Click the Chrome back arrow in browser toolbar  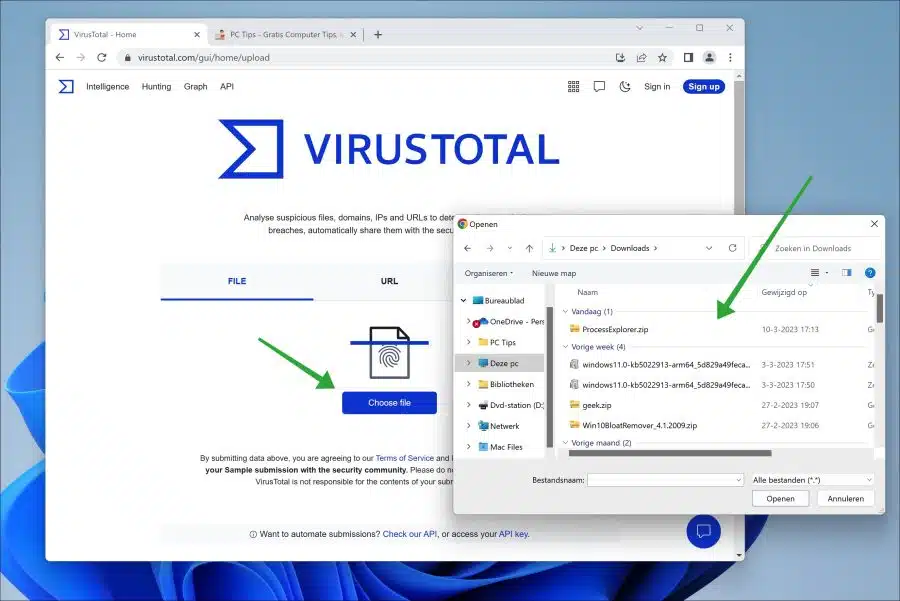pos(60,57)
